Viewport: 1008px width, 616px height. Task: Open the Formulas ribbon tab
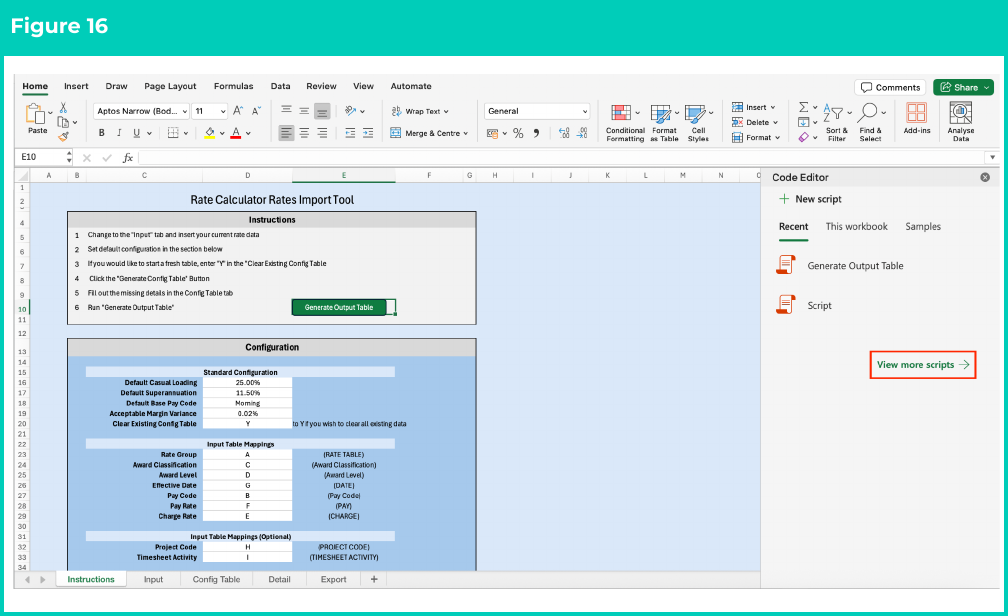click(233, 86)
